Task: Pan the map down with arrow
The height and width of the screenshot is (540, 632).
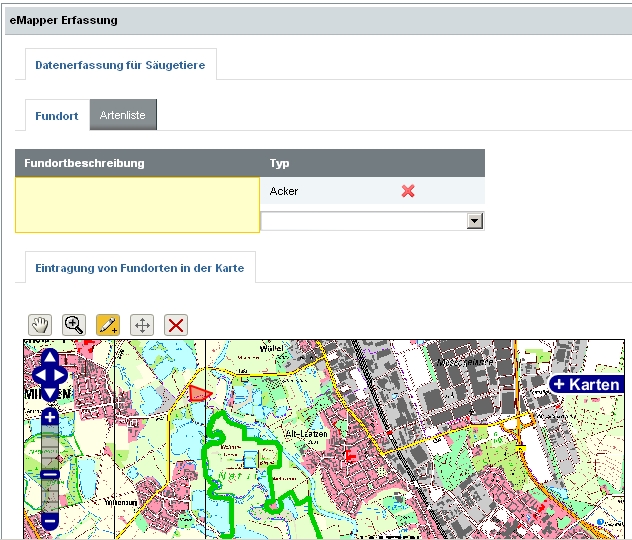Action: coord(50,392)
